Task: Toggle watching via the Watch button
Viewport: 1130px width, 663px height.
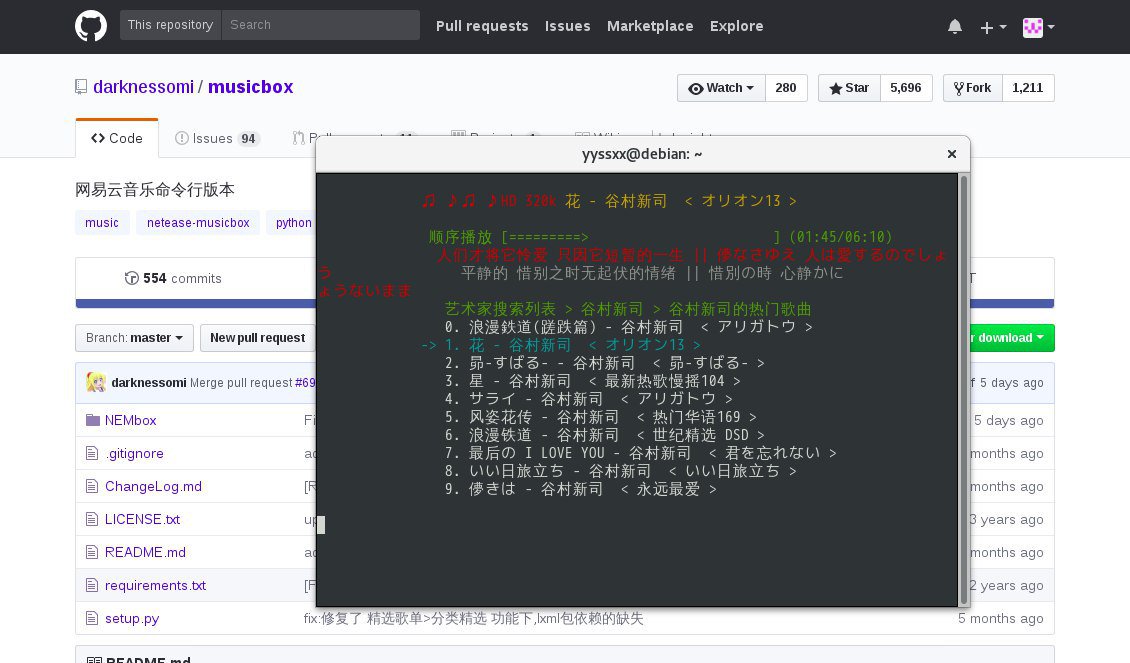Action: click(x=720, y=88)
